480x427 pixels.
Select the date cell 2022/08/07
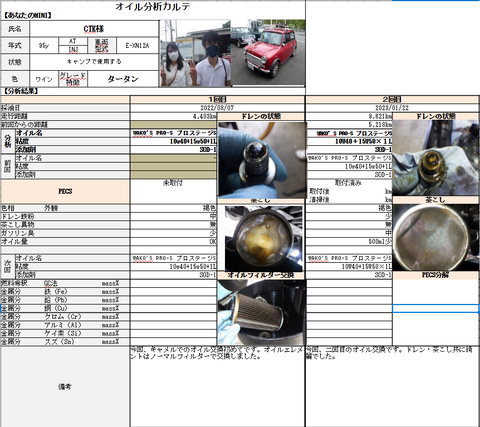click(x=217, y=108)
